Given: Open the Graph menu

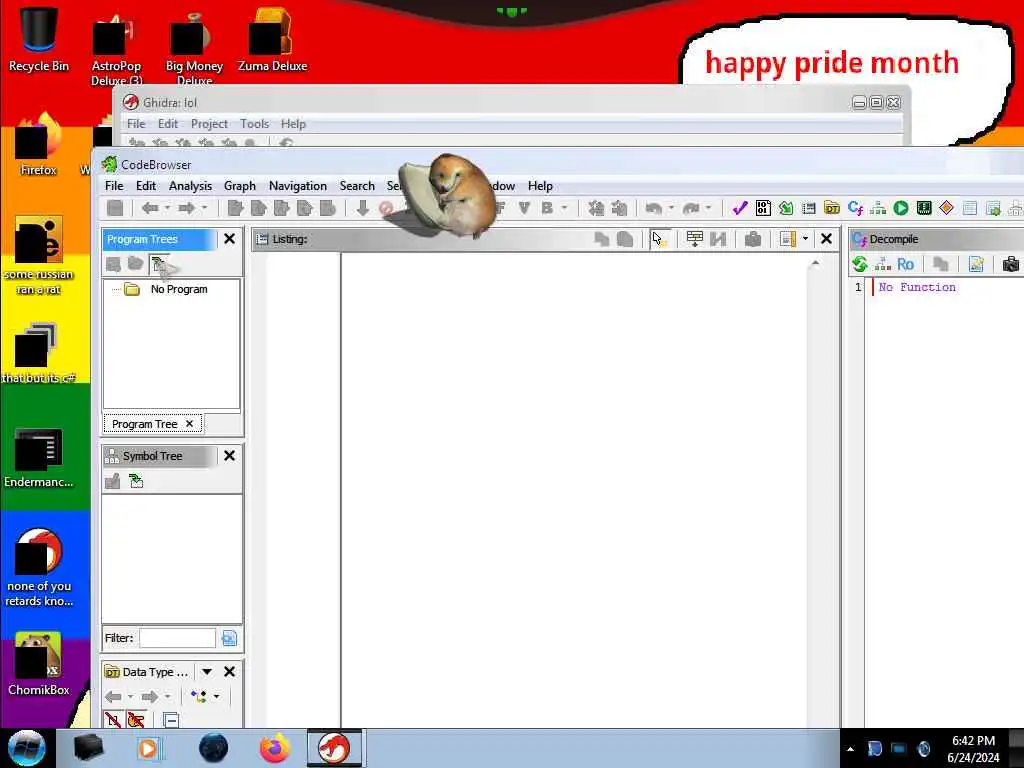Looking at the screenshot, I should (240, 185).
